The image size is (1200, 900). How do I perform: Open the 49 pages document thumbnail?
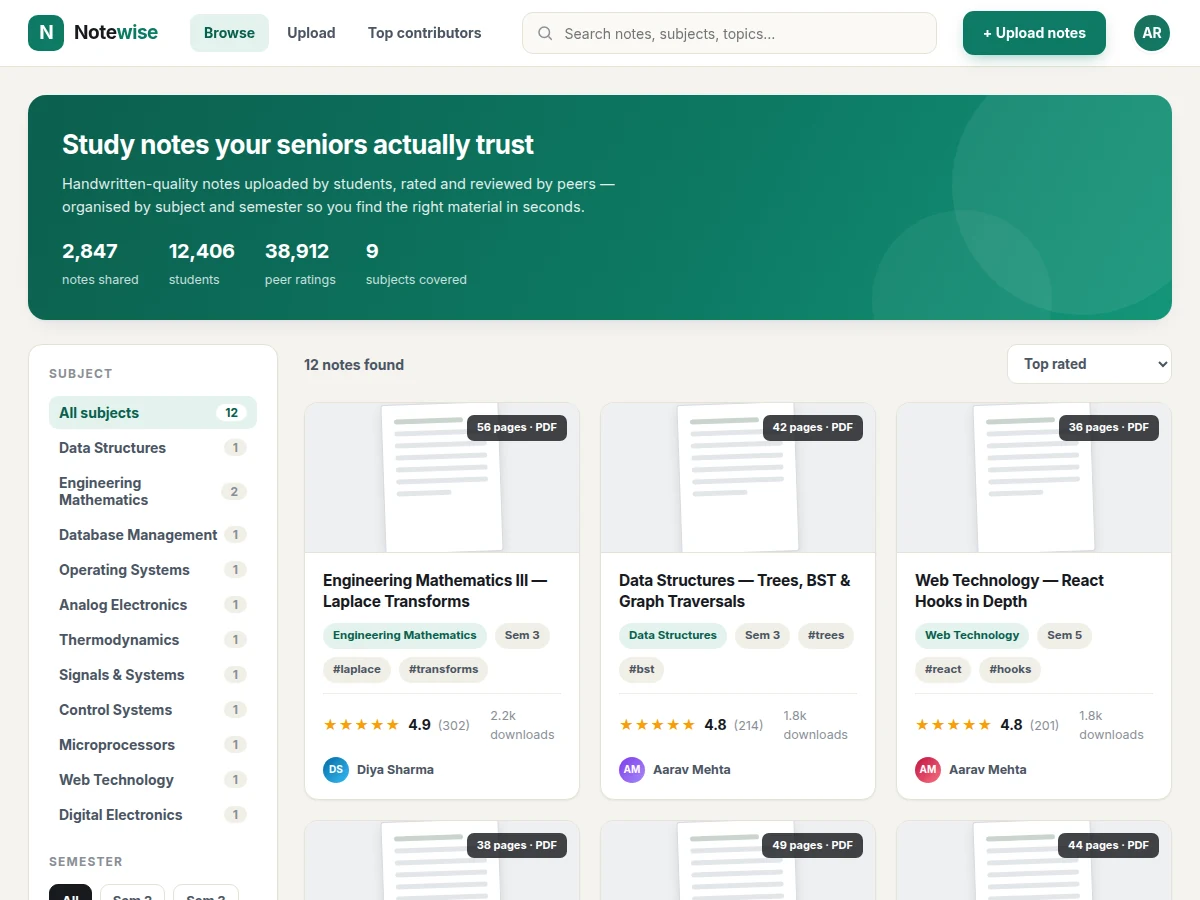coord(738,860)
